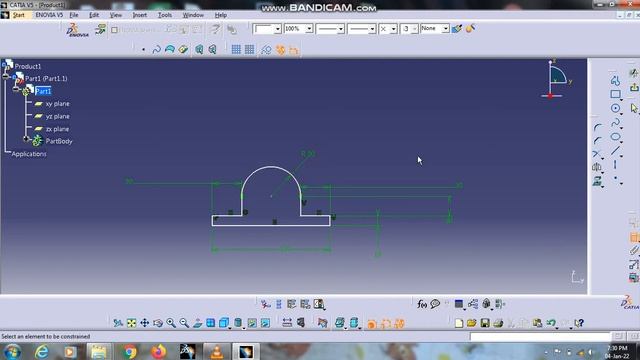This screenshot has width=640, height=360.
Task: Open the Window menu
Action: click(x=193, y=15)
